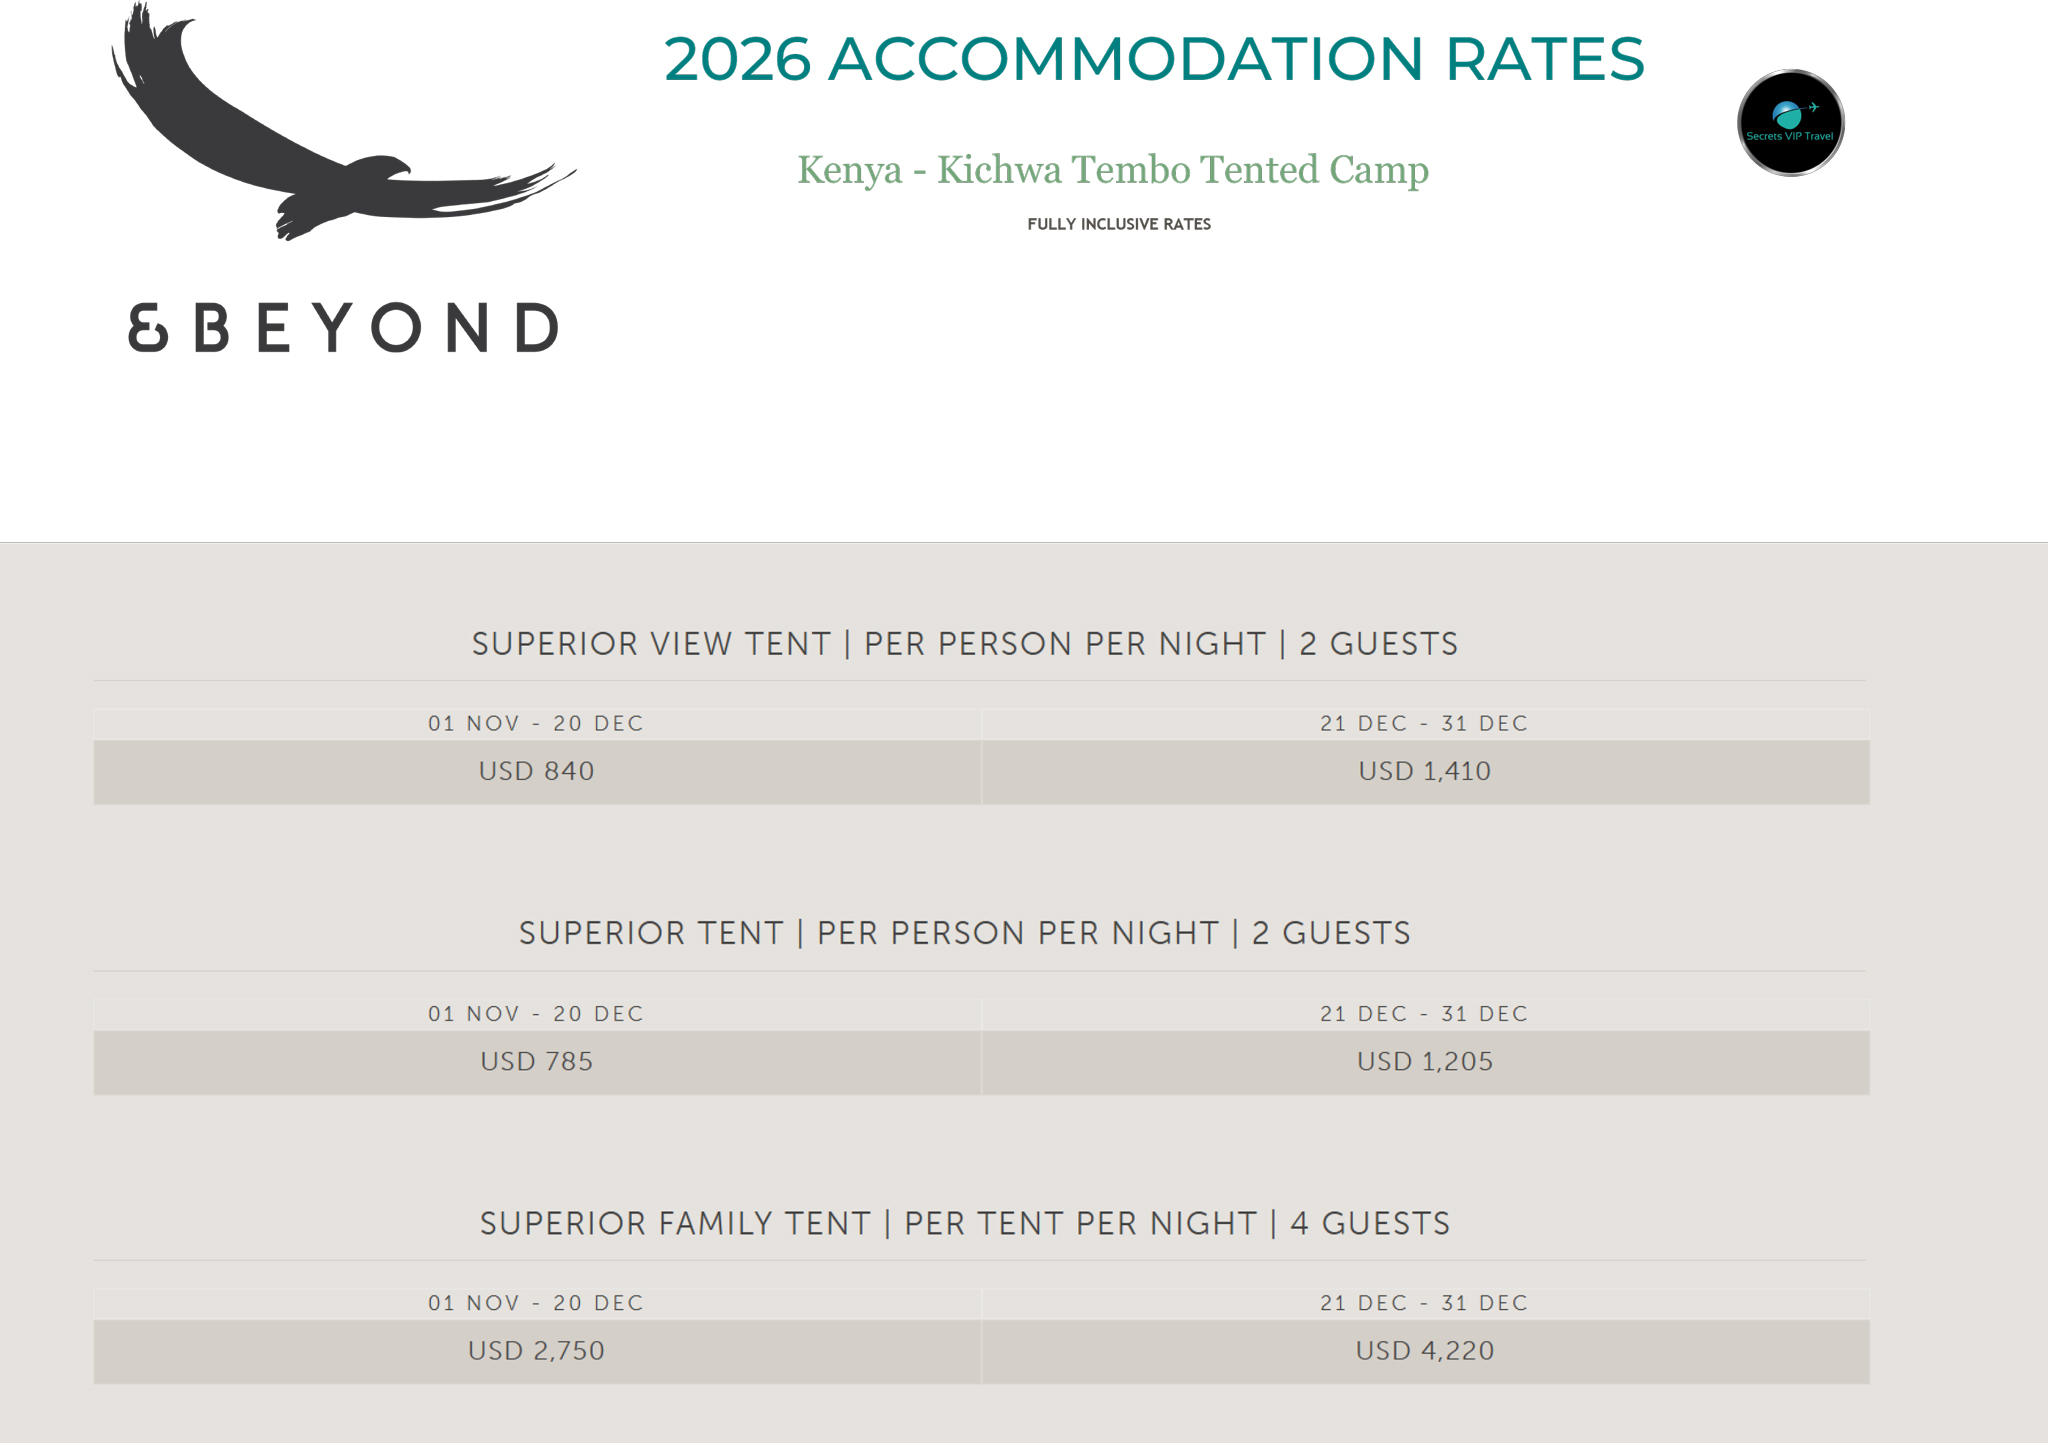Screen dimensions: 2048x1443
Task: Select the 2026 Accommodation Rates title
Action: (x=1153, y=59)
